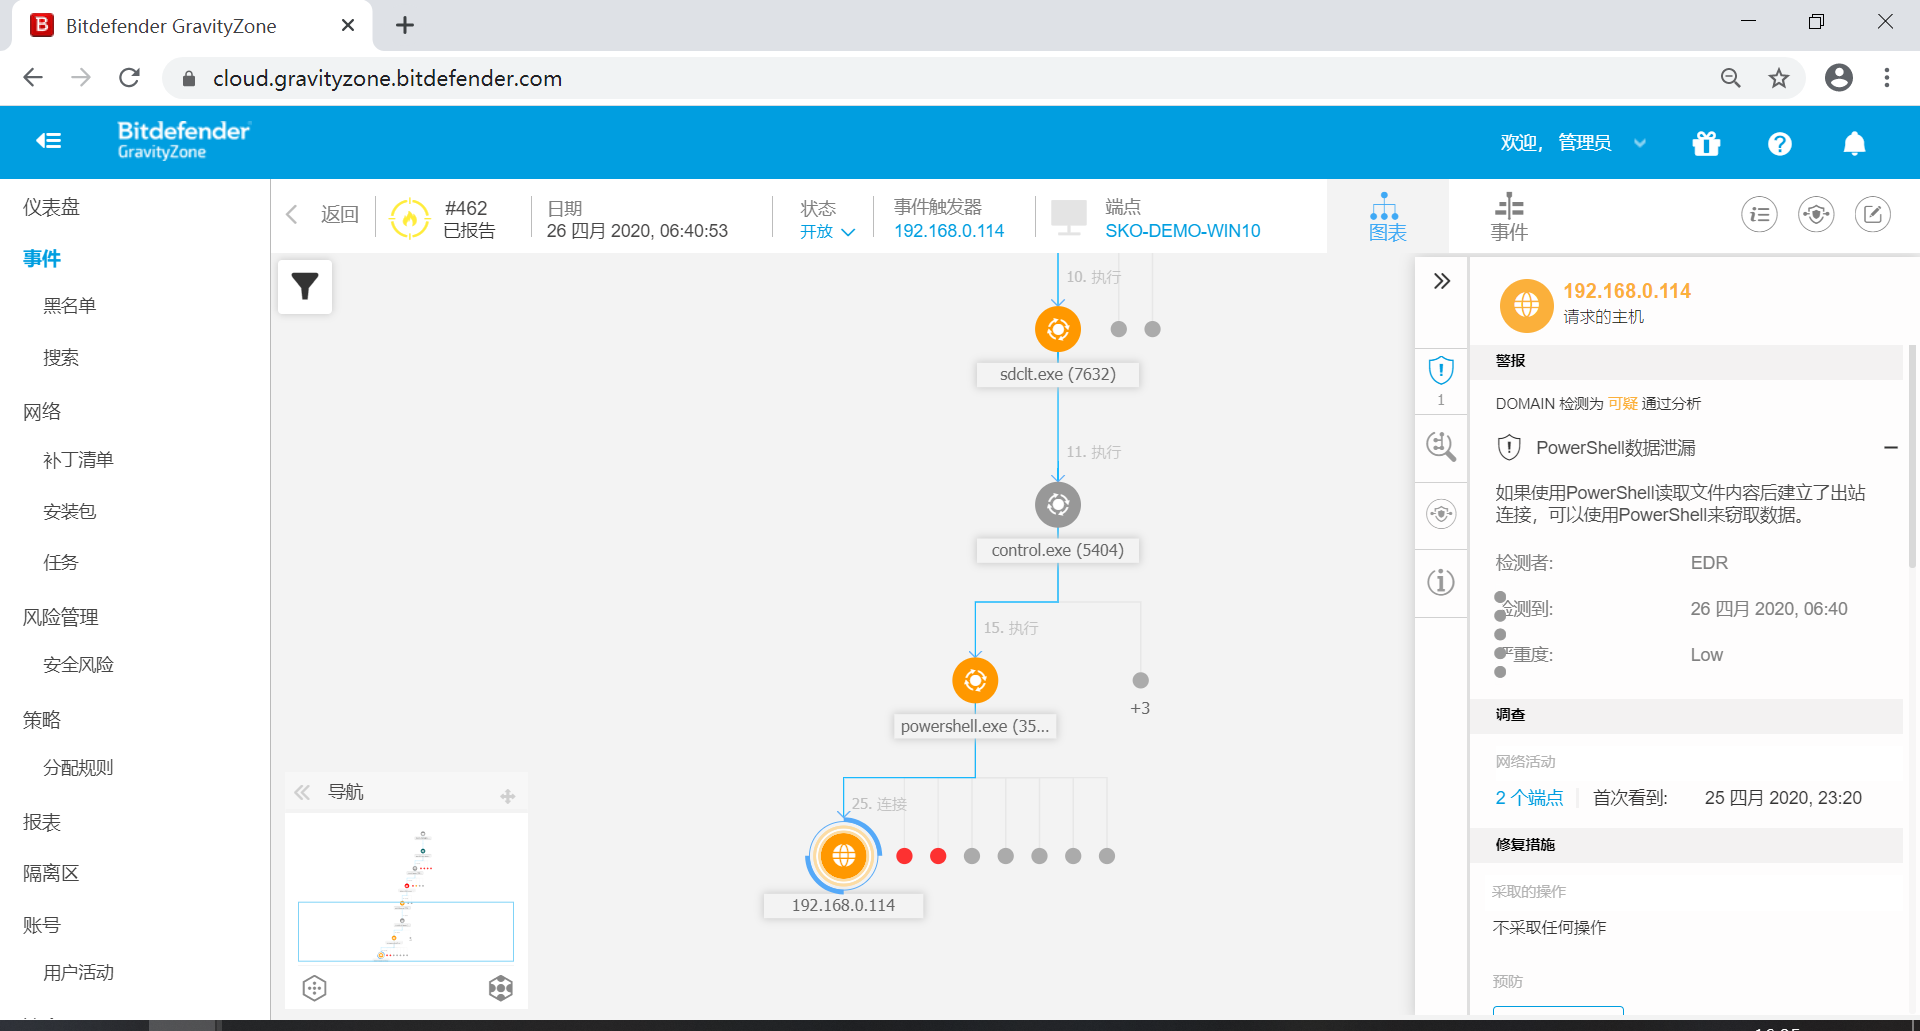Screen dimensions: 1920x1031
Task: Open the graph filter funnel icon
Action: point(305,287)
